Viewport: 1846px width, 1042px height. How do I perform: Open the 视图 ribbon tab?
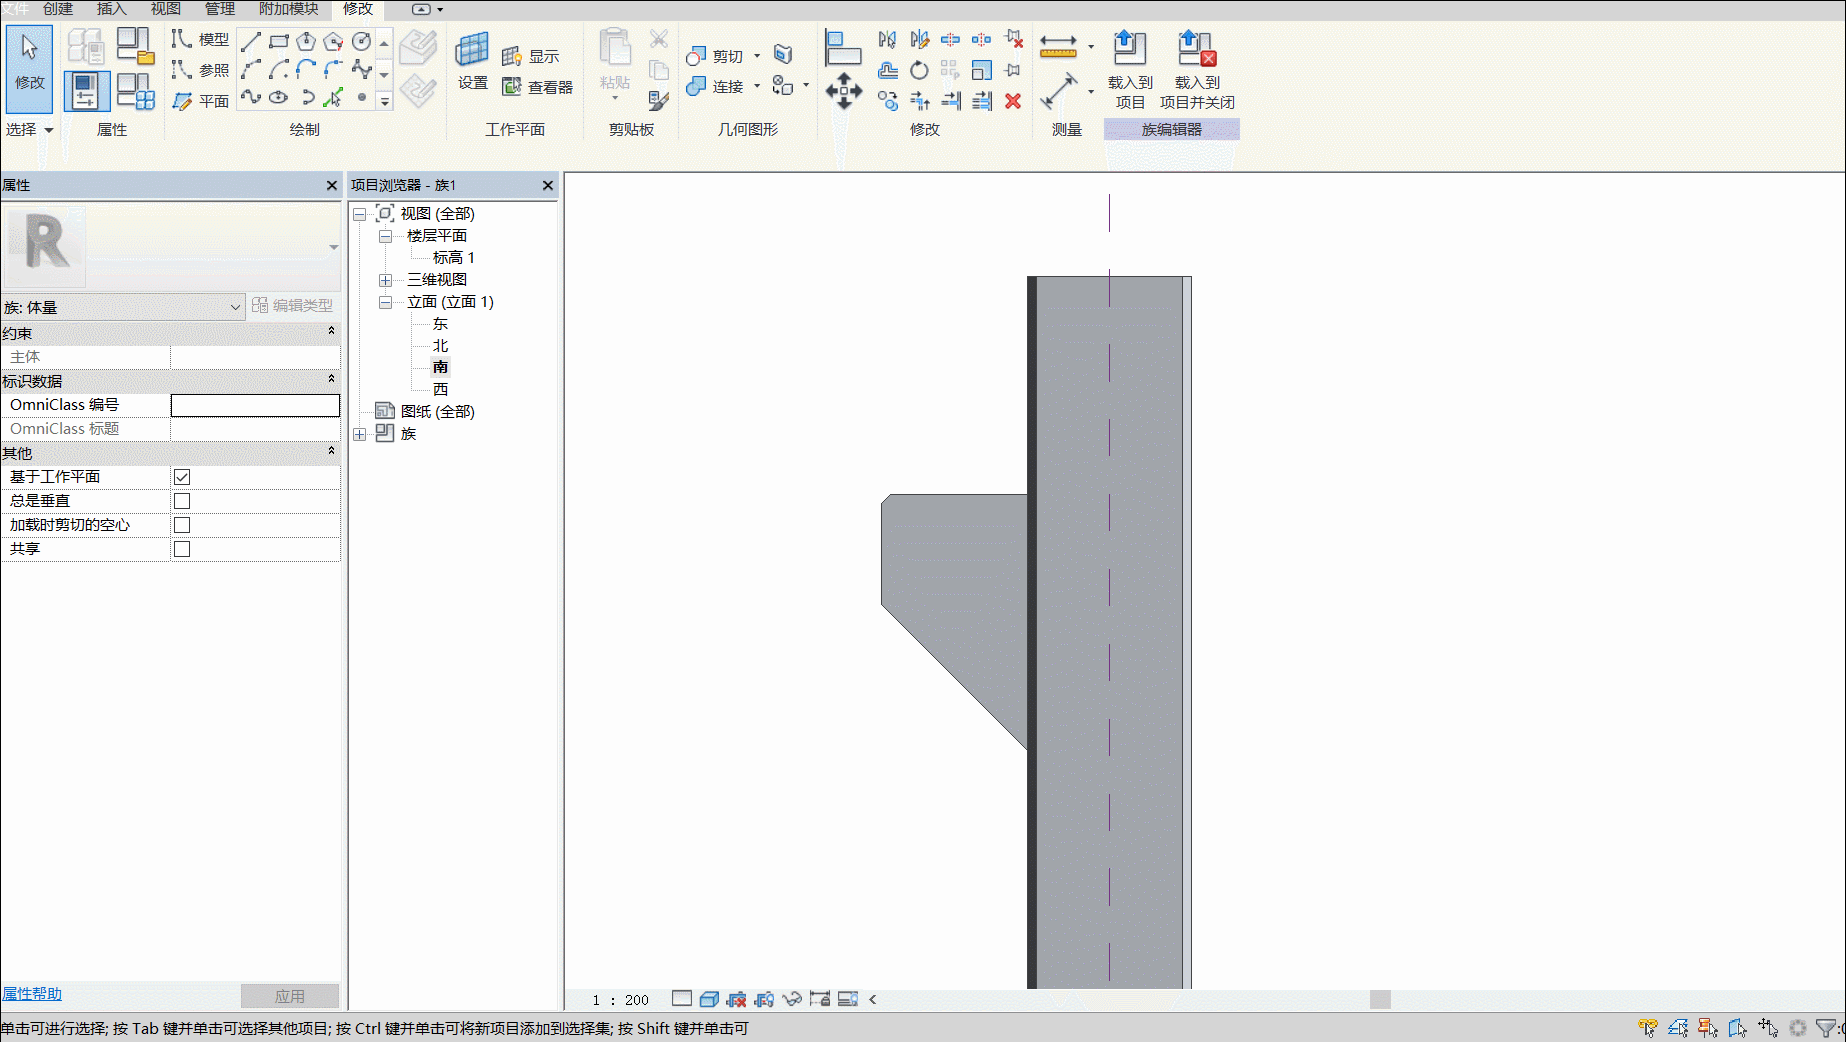pyautogui.click(x=166, y=9)
